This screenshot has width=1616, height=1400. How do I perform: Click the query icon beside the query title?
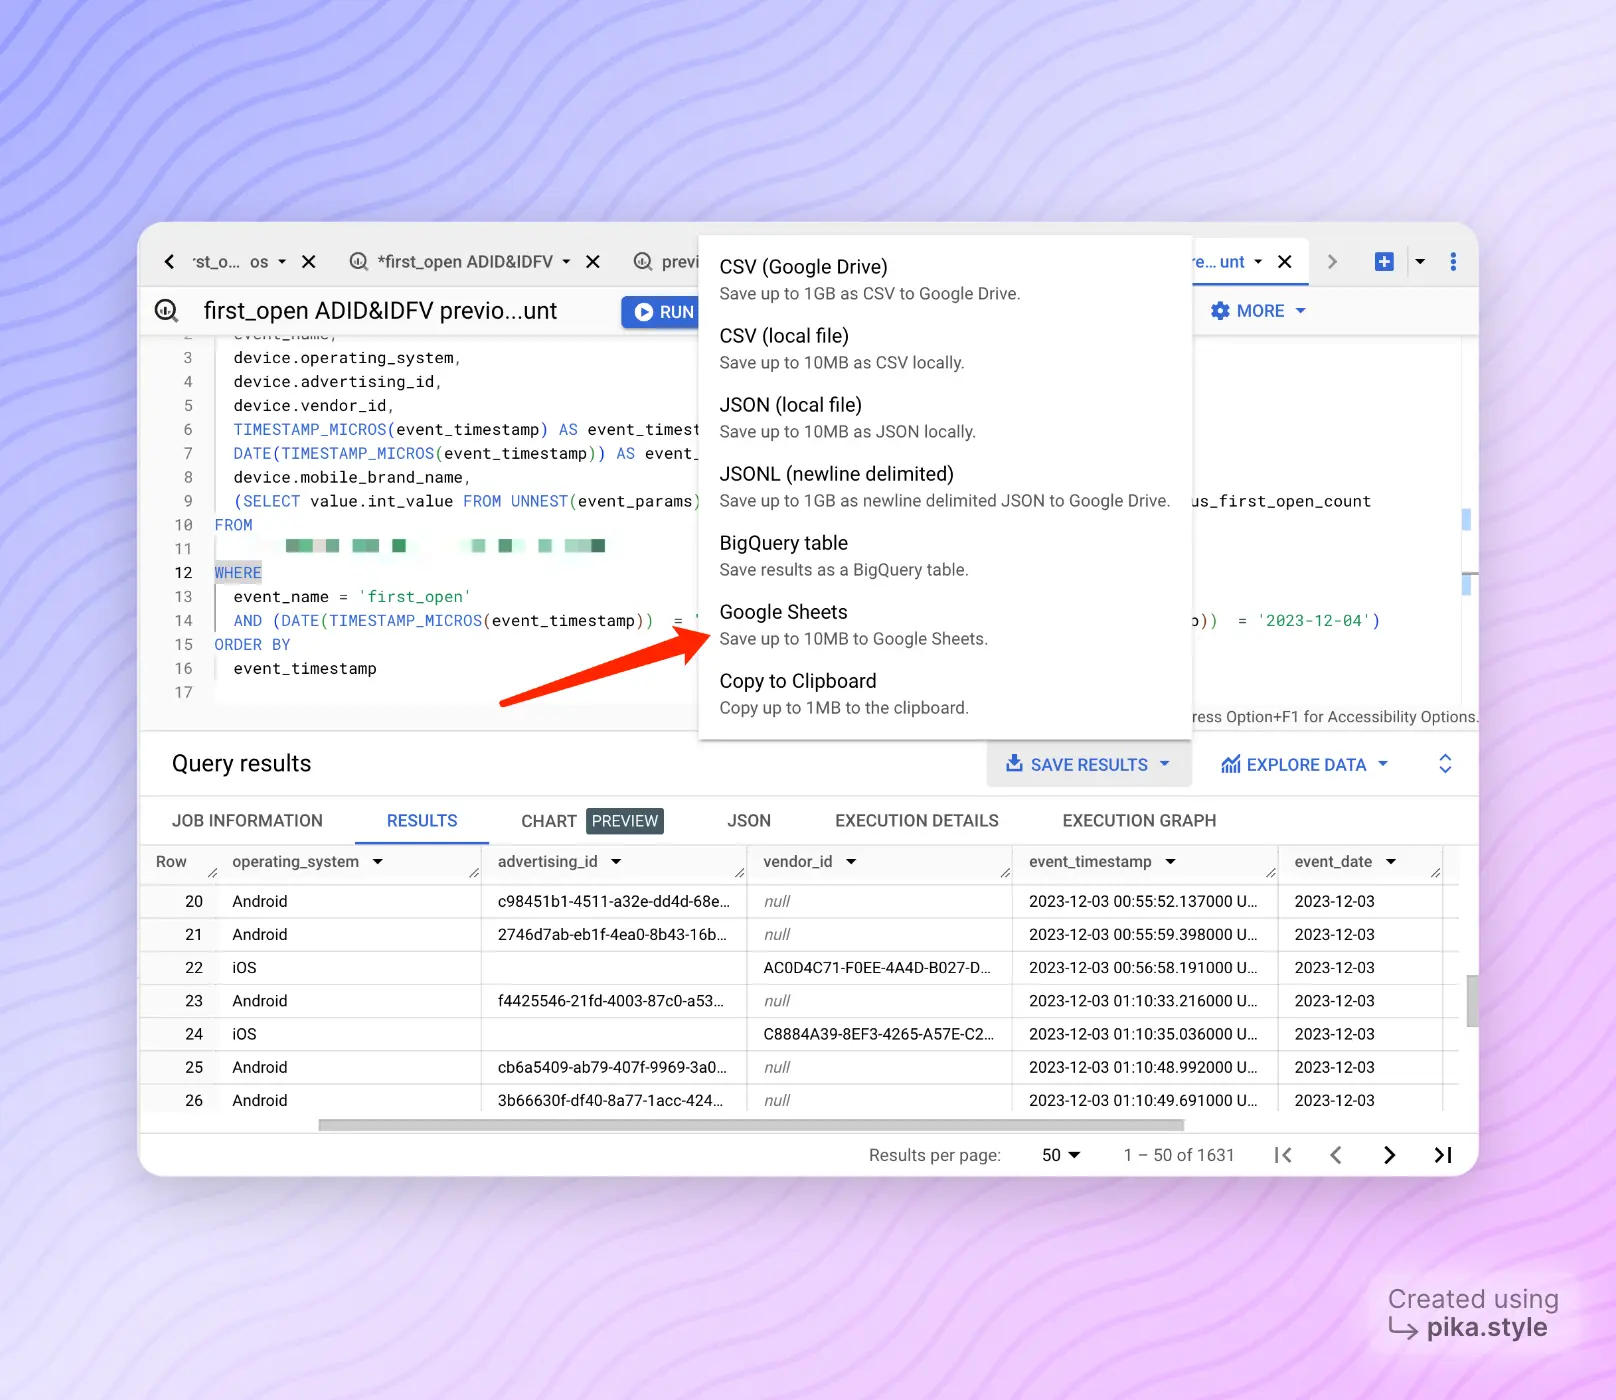coord(167,311)
